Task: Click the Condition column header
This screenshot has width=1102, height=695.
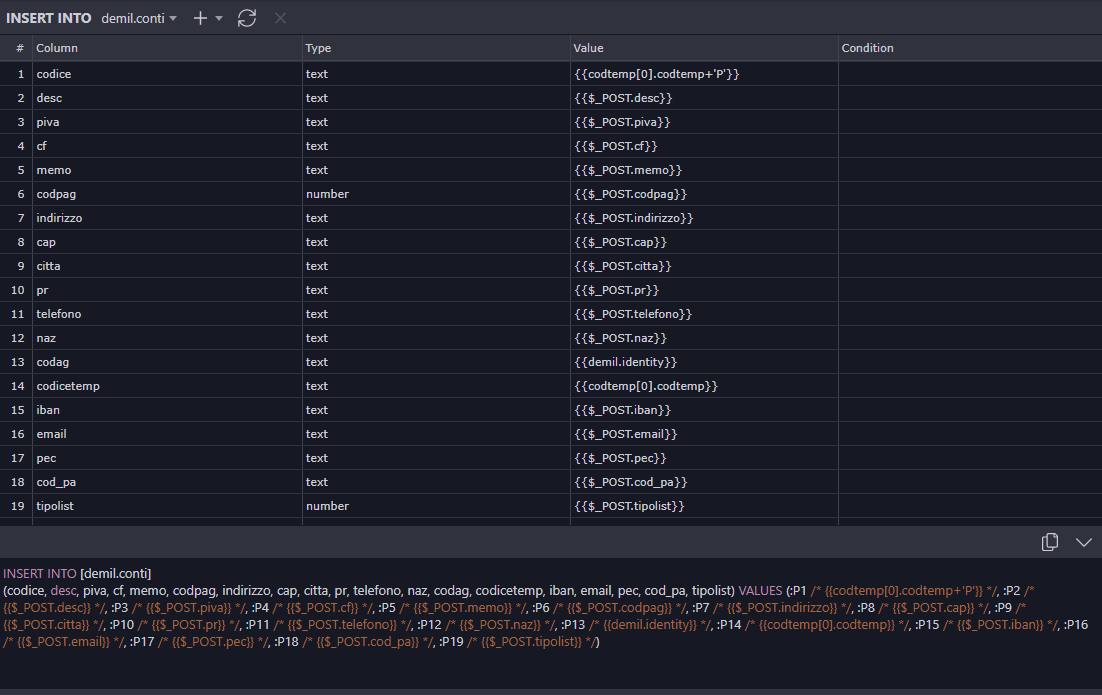Action: pyautogui.click(x=867, y=48)
